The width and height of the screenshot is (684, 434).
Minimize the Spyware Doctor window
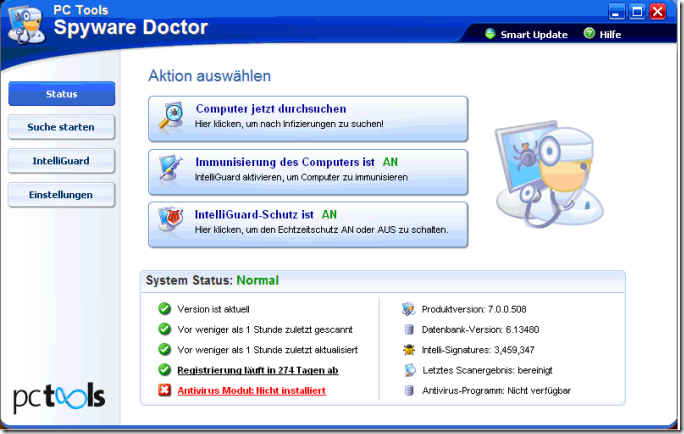(x=616, y=11)
